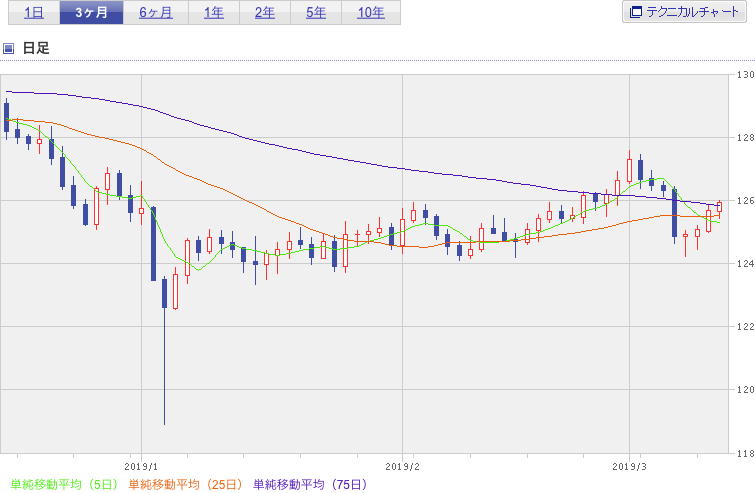Image resolution: width=755 pixels, height=493 pixels.
Task: Click the 120 price axis label
Action: pyautogui.click(x=745, y=390)
